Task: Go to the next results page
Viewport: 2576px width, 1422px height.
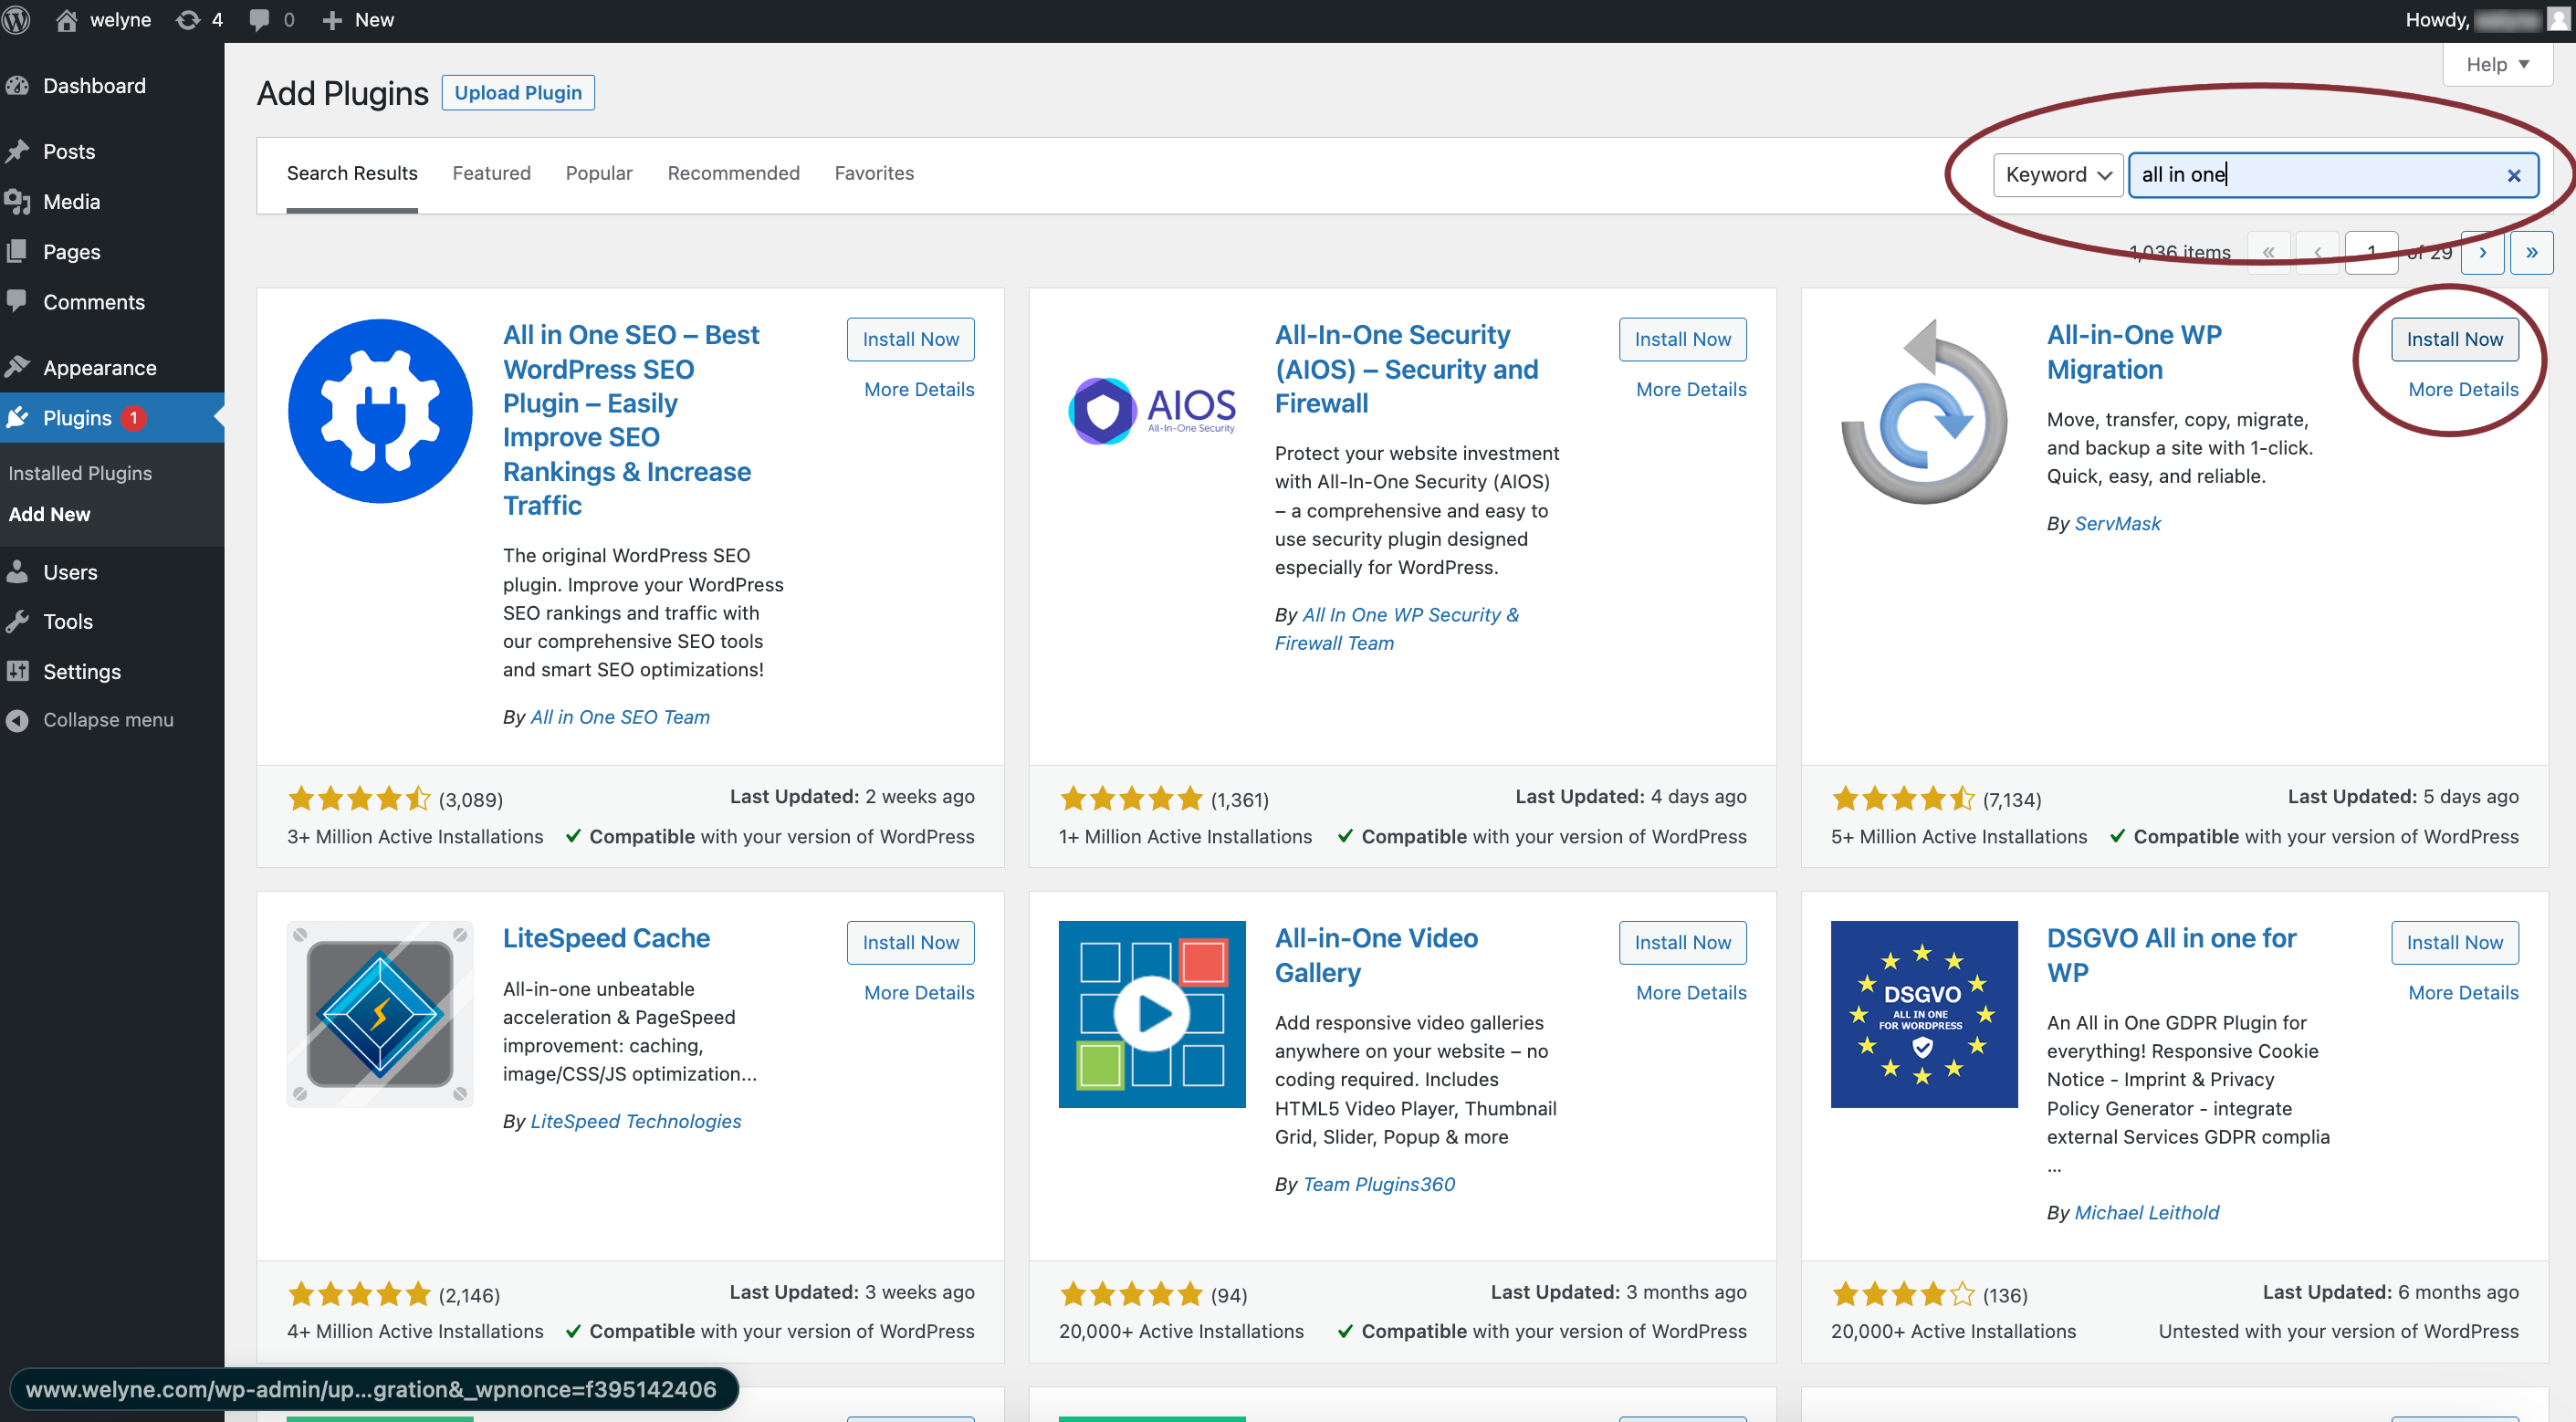Action: [2482, 253]
